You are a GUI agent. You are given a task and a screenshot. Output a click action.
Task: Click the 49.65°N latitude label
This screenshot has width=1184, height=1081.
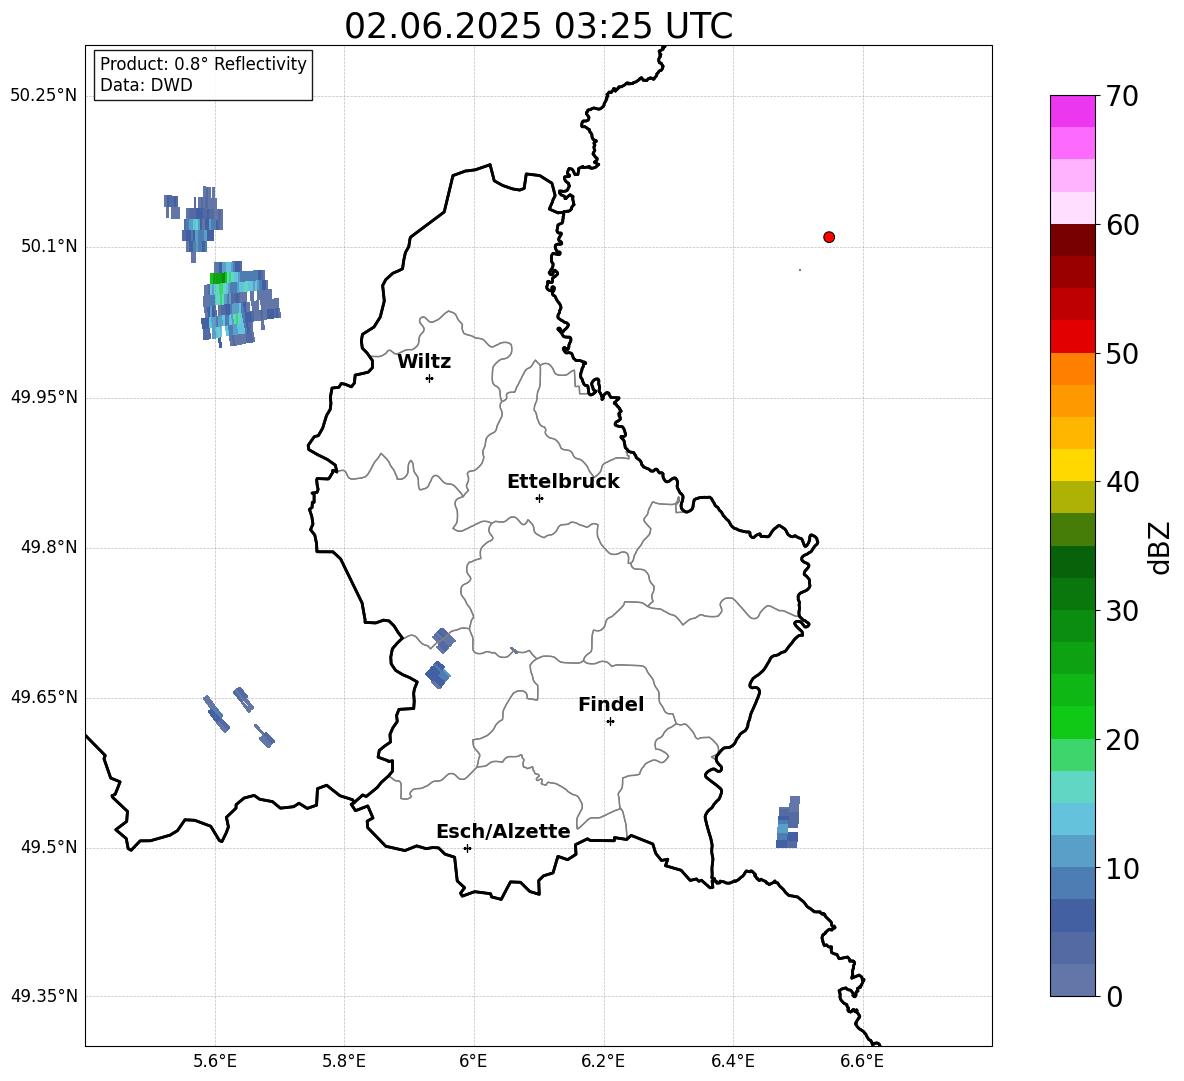pos(44,696)
